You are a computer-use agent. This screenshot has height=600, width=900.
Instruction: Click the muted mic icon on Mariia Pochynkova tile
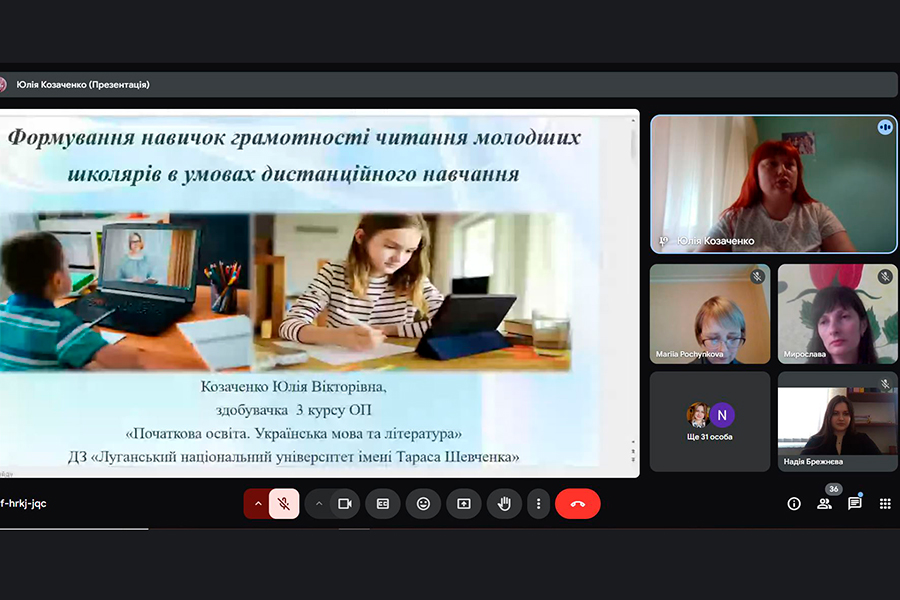(758, 277)
